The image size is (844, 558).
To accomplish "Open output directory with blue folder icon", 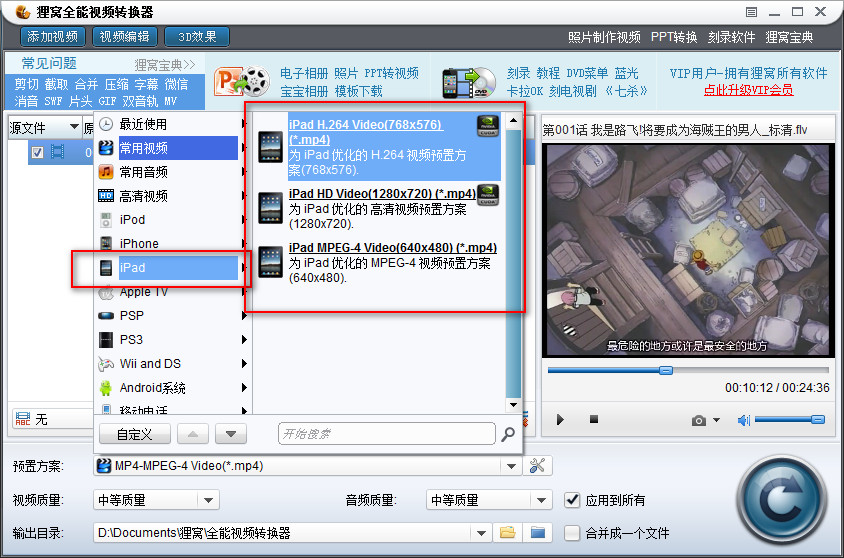I will [538, 533].
